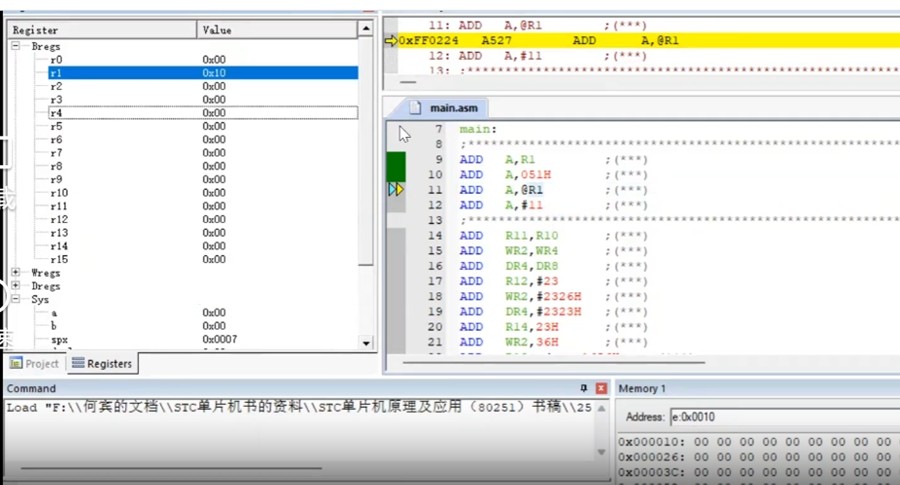Viewport: 900px width, 485px height.
Task: Click the registers panel scroll down arrow
Action: (366, 343)
